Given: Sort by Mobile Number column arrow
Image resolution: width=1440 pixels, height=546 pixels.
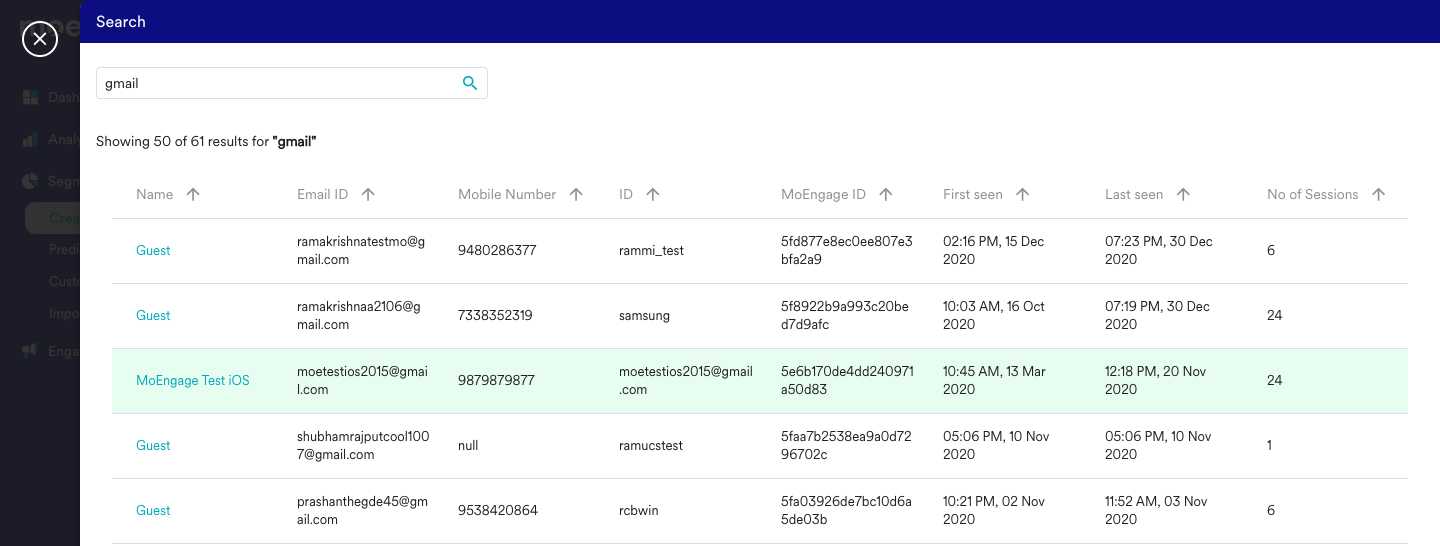Looking at the screenshot, I should [576, 195].
